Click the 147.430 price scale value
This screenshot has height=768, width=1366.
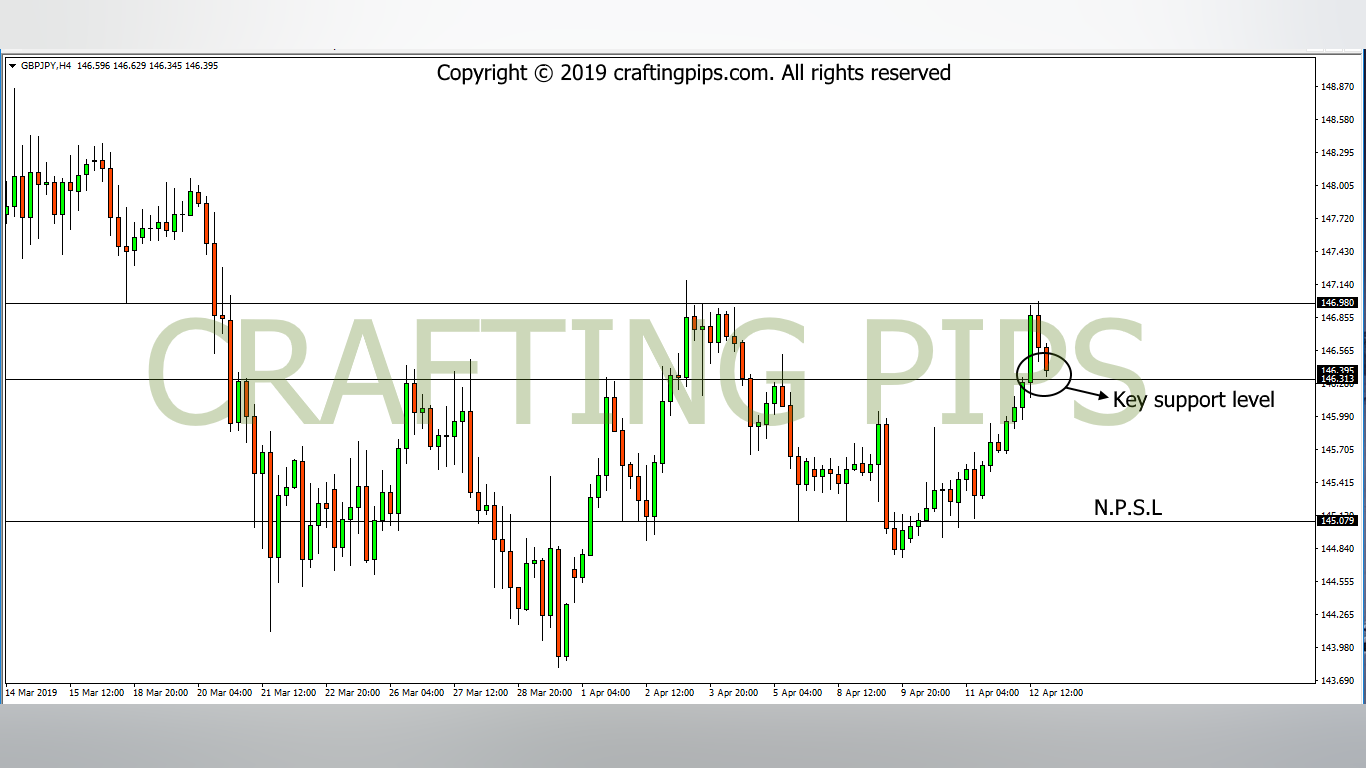point(1337,252)
